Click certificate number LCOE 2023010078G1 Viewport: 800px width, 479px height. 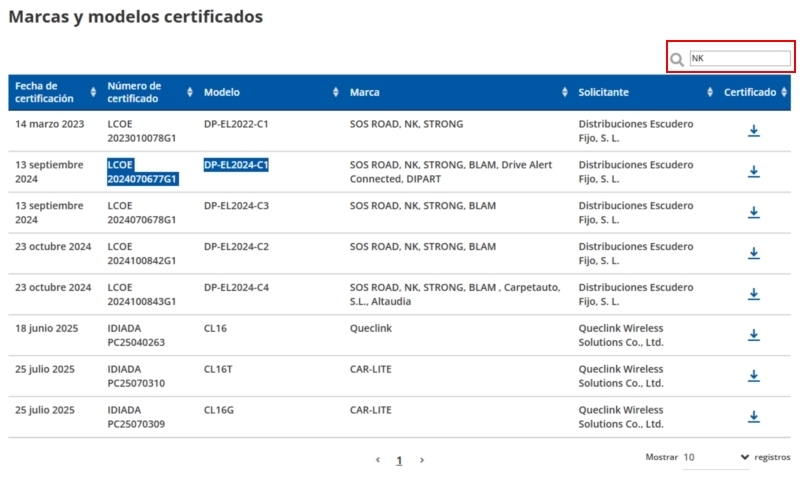[x=142, y=131]
